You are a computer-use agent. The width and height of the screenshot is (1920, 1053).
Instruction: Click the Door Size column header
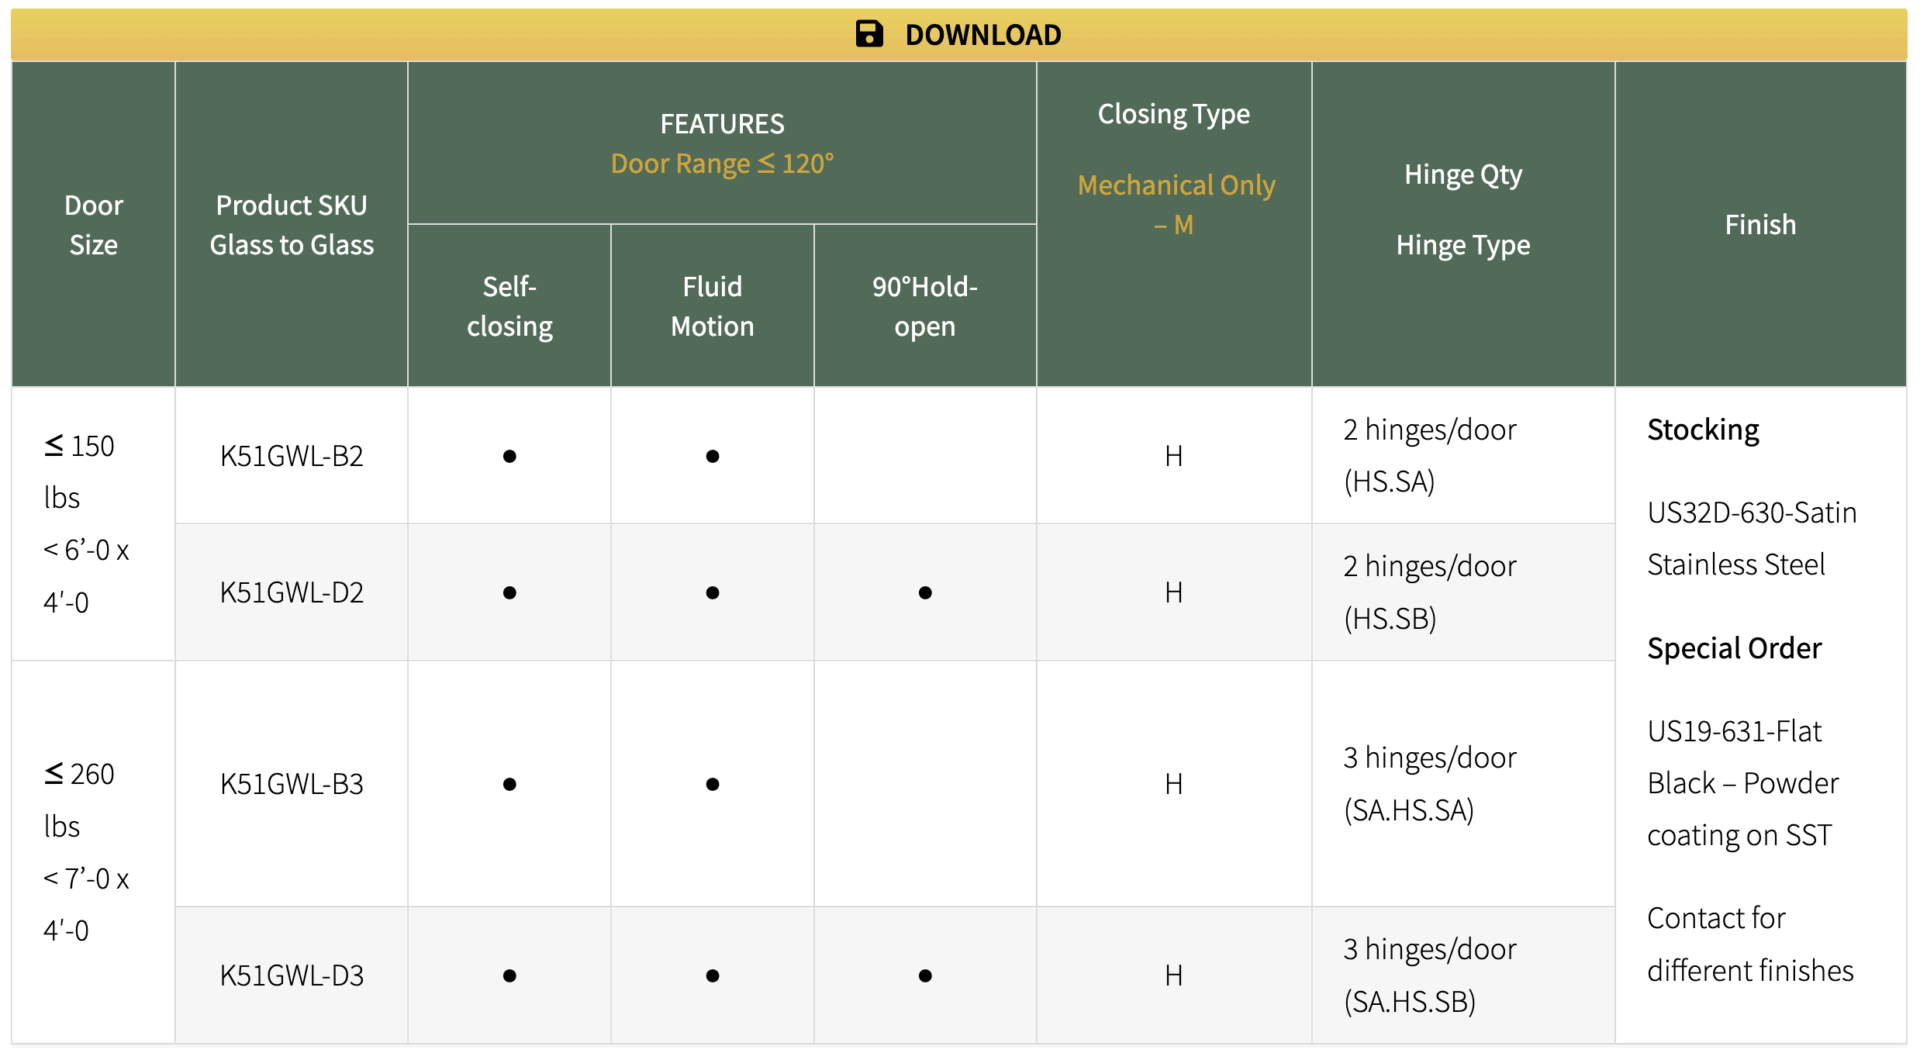pos(93,225)
